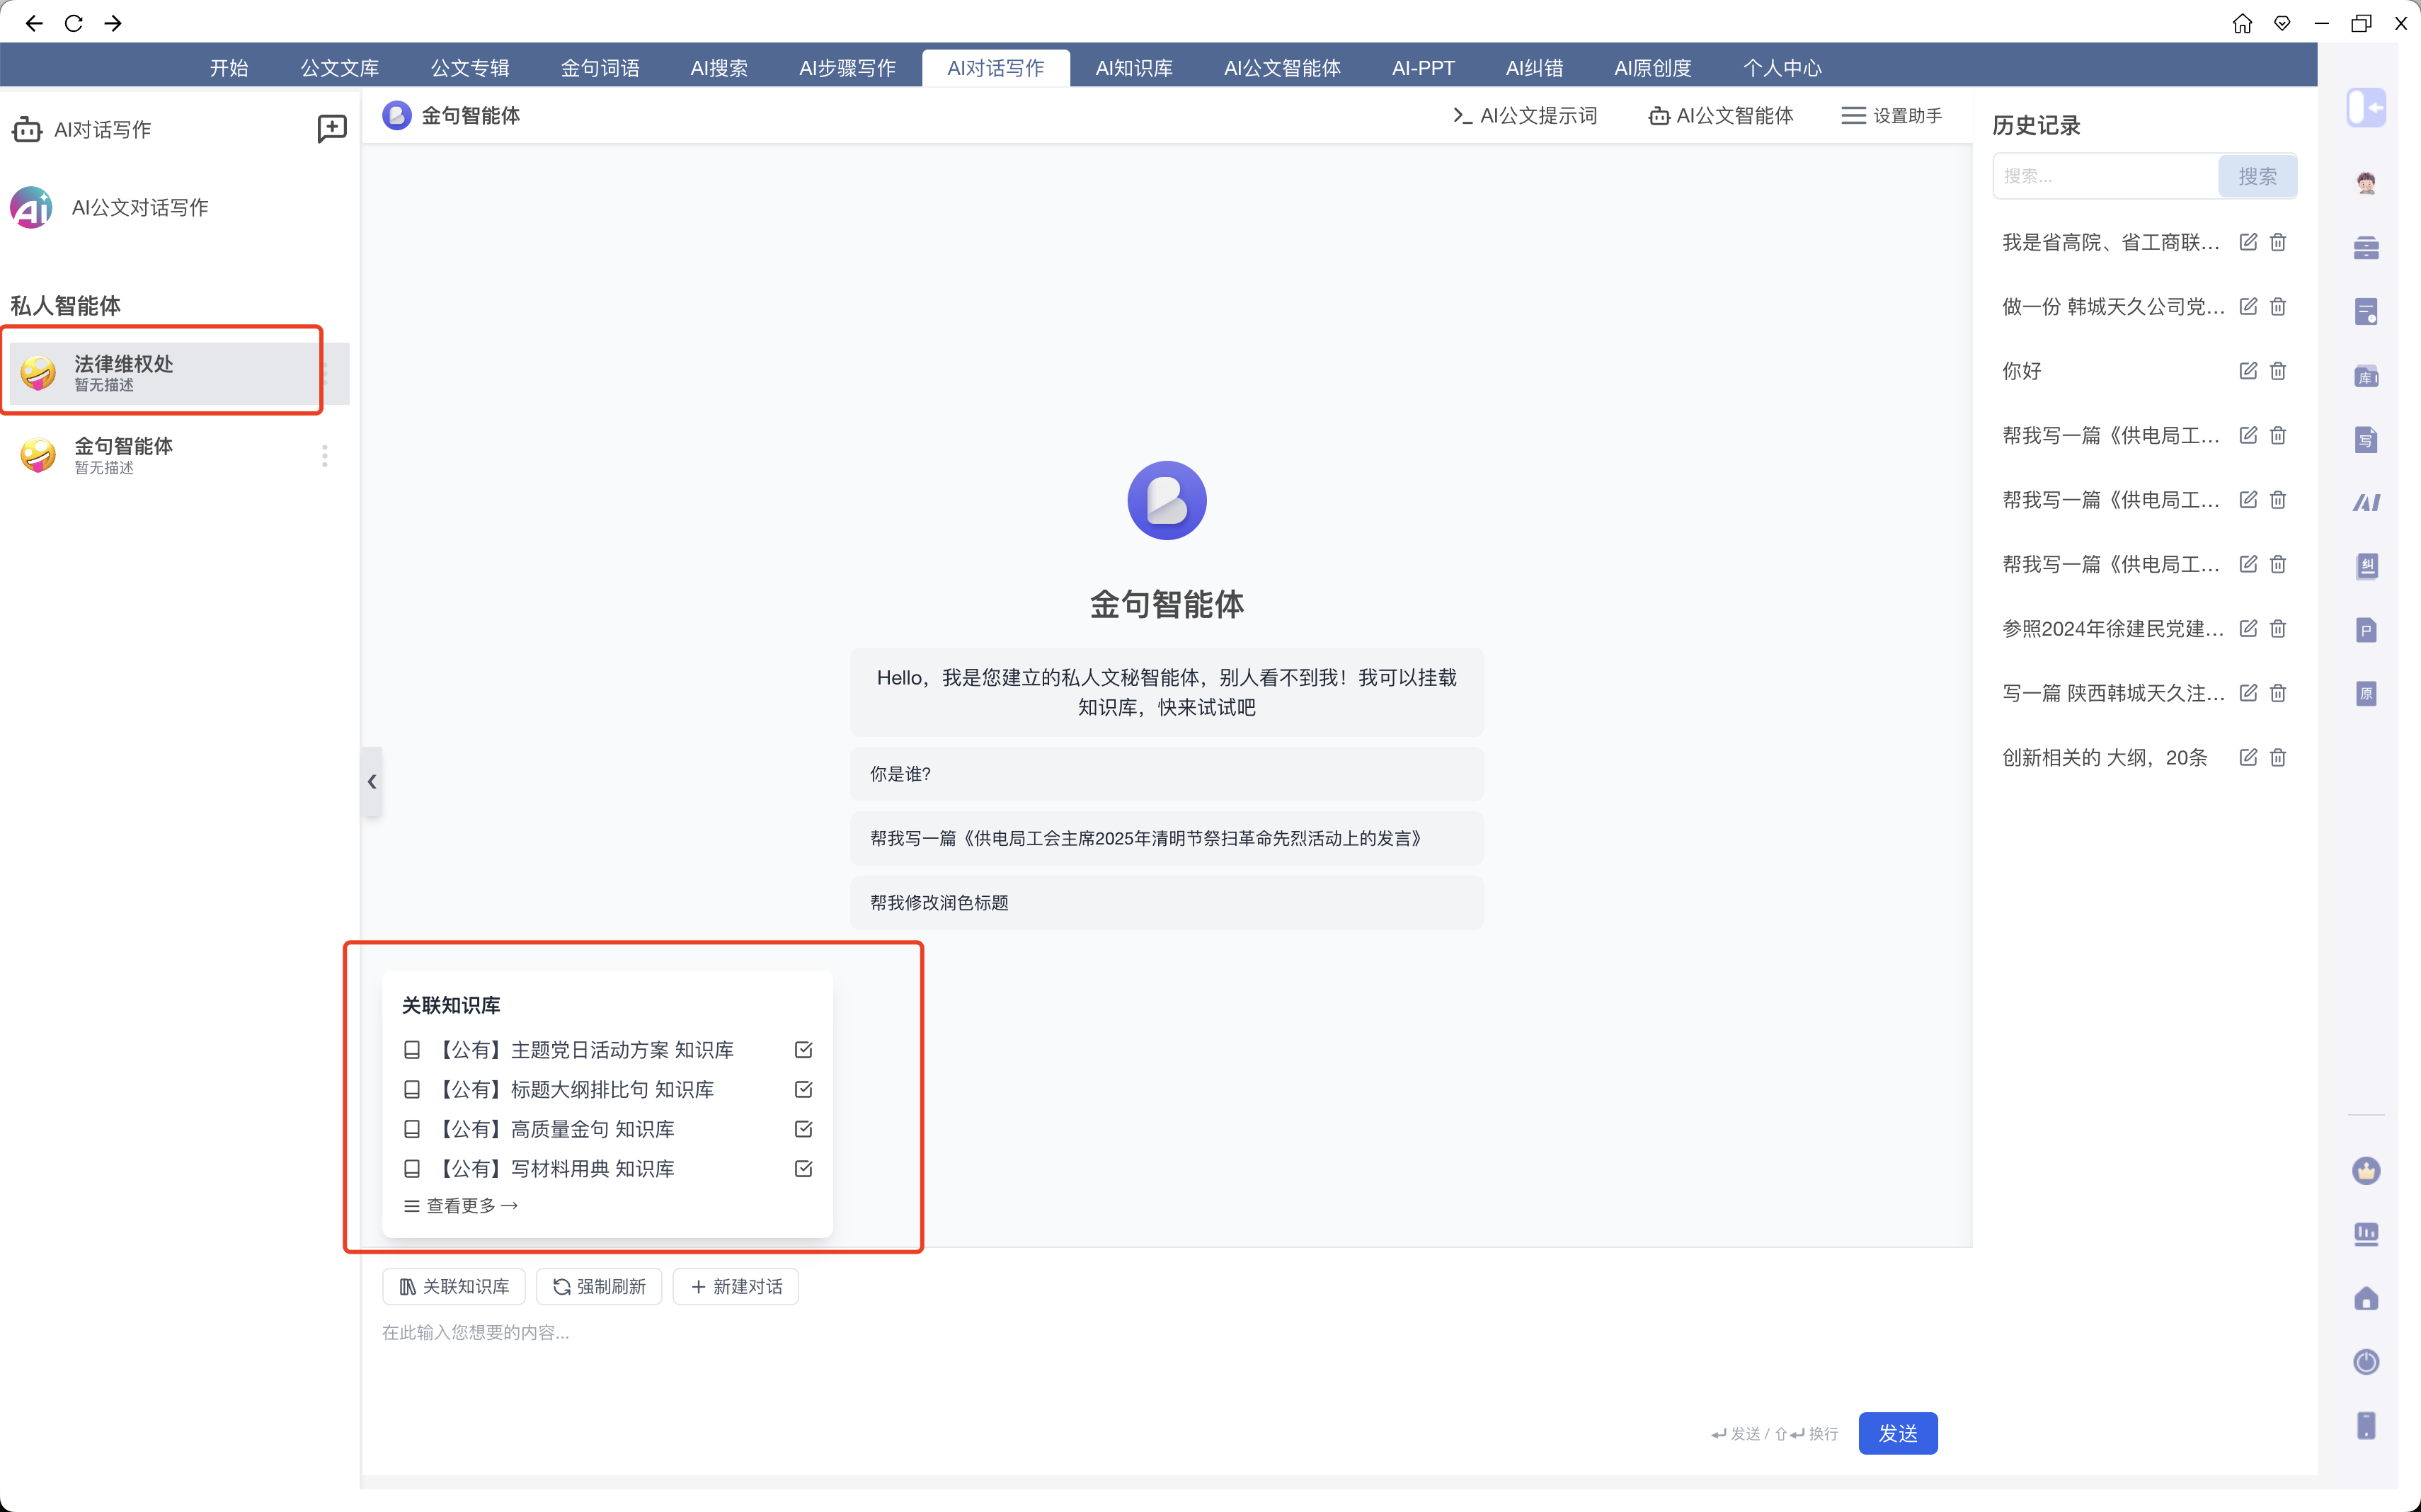
Task: Toggle the 写材料用典 知识库 checkbox
Action: point(803,1168)
